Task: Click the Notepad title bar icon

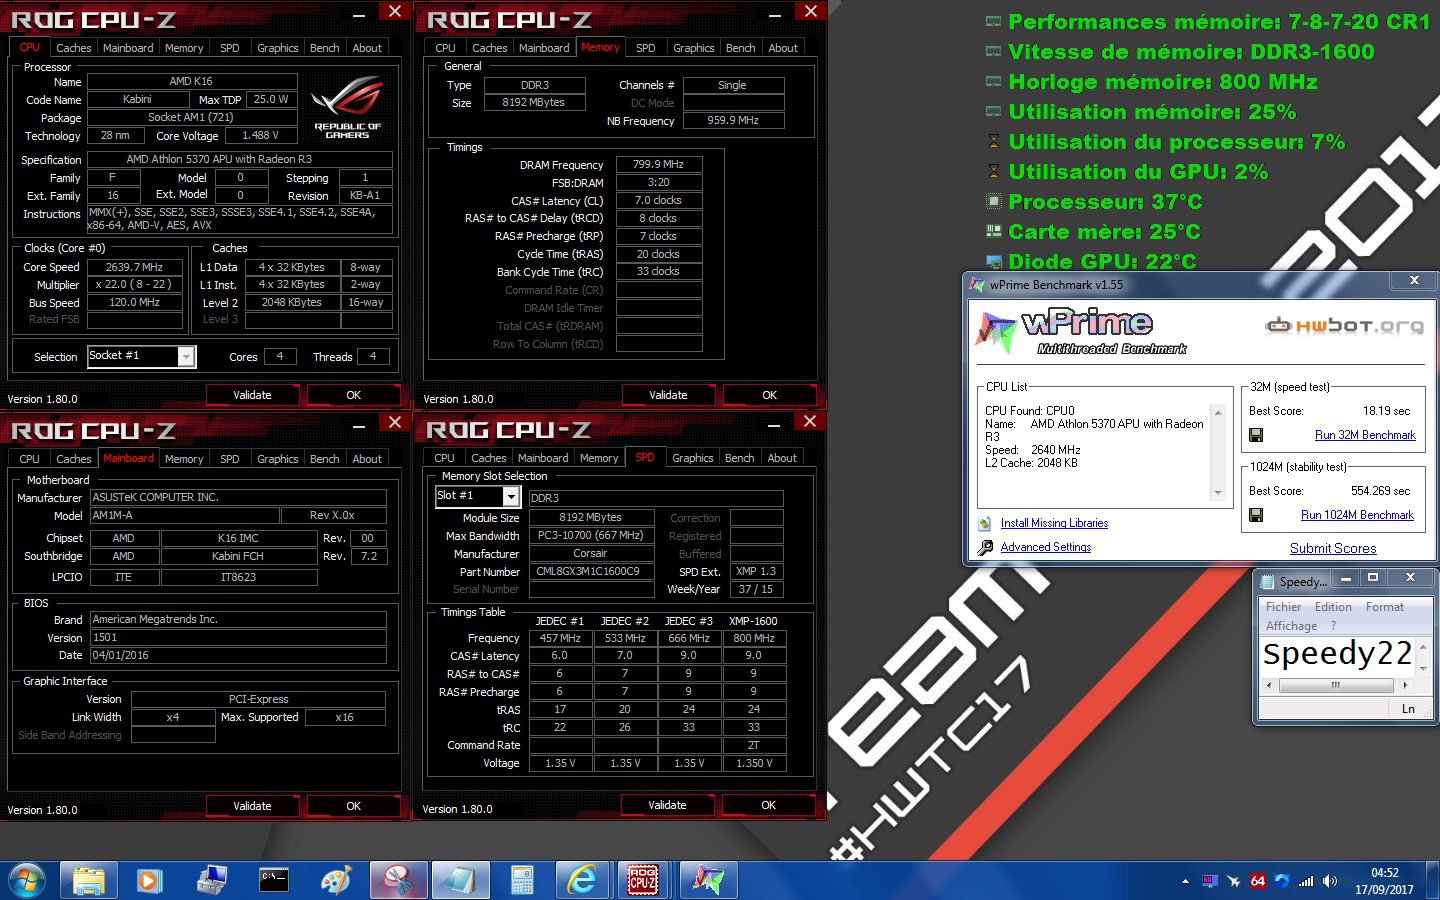Action: coord(1267,581)
